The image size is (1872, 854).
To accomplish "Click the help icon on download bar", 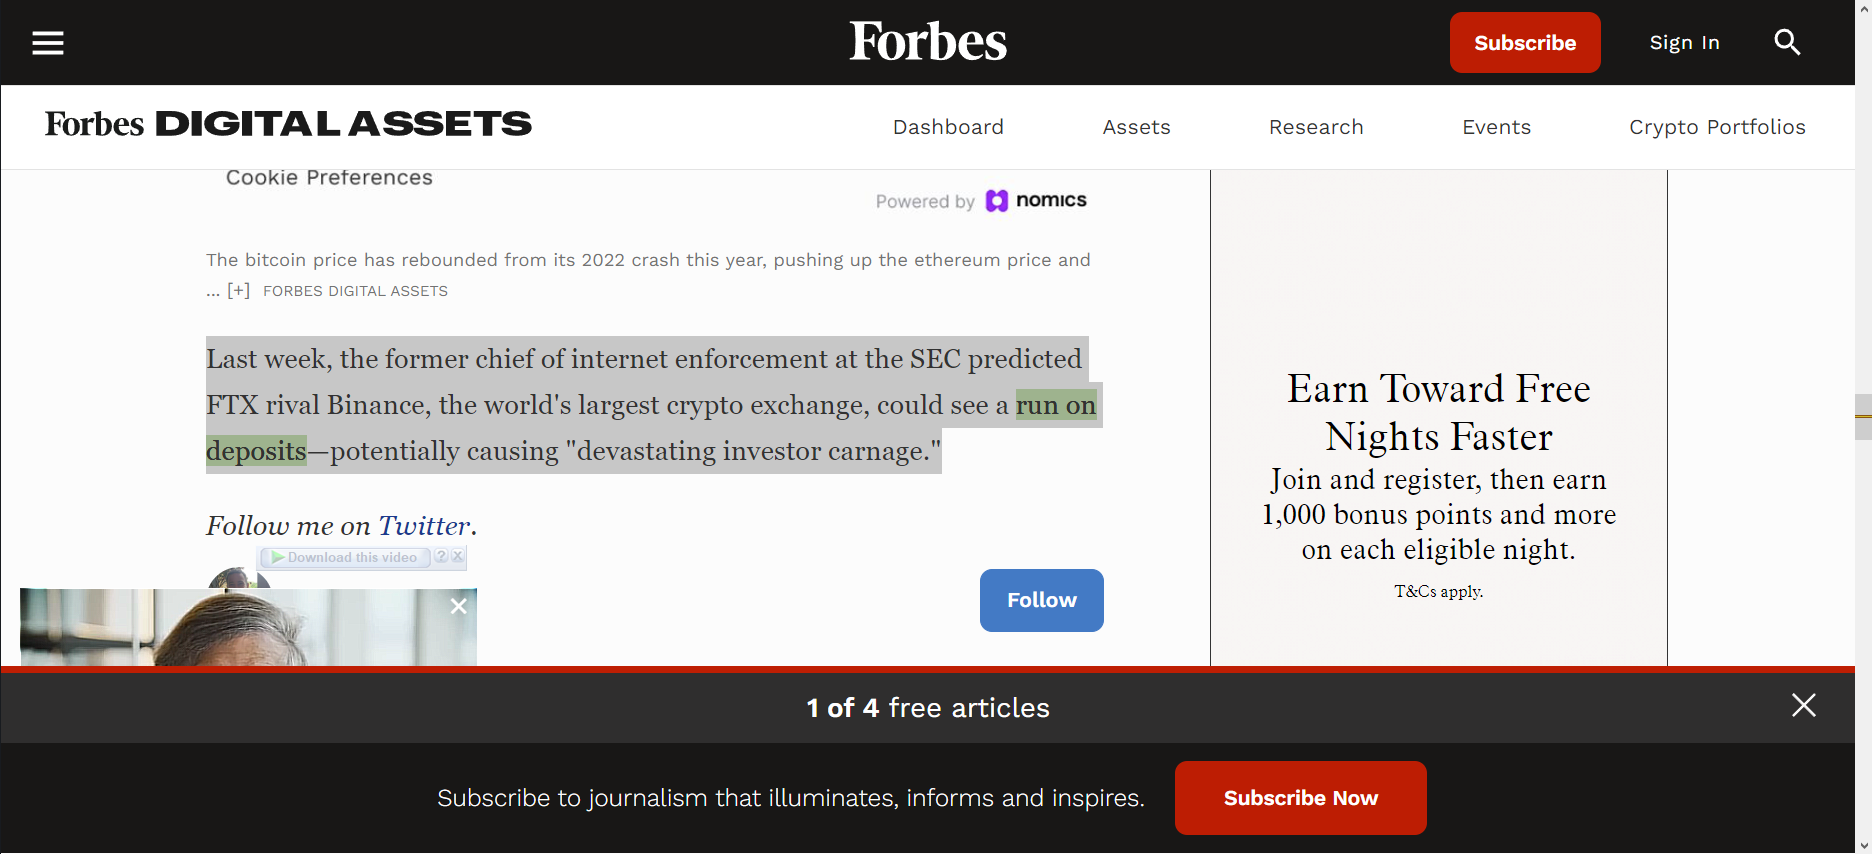I will pos(441,556).
